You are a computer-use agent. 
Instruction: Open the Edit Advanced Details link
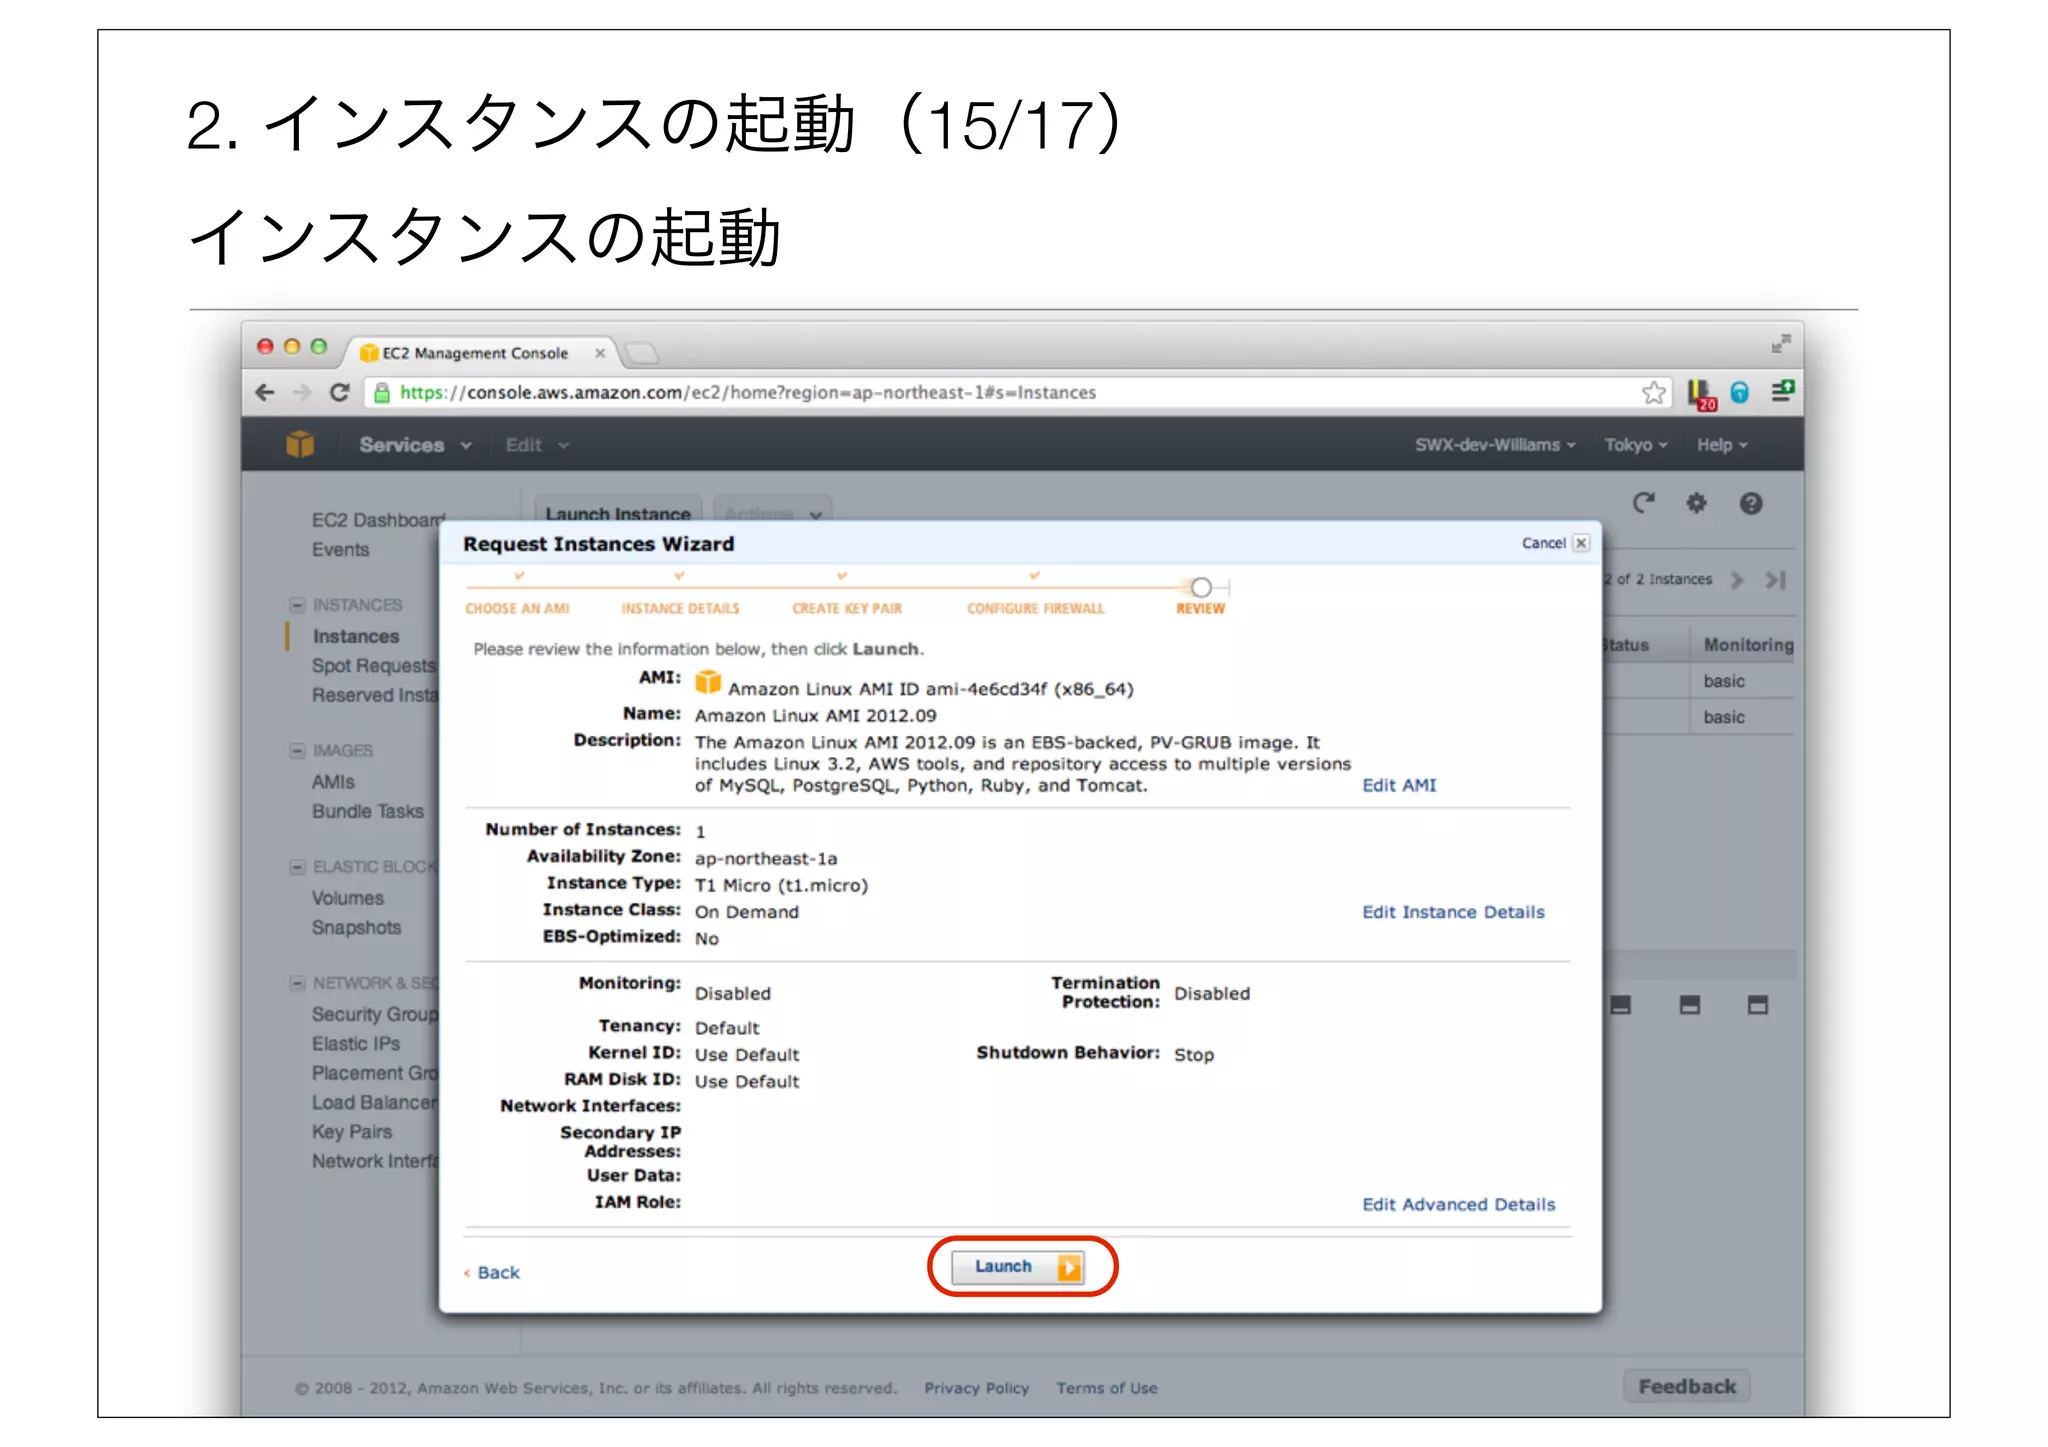point(1457,1205)
